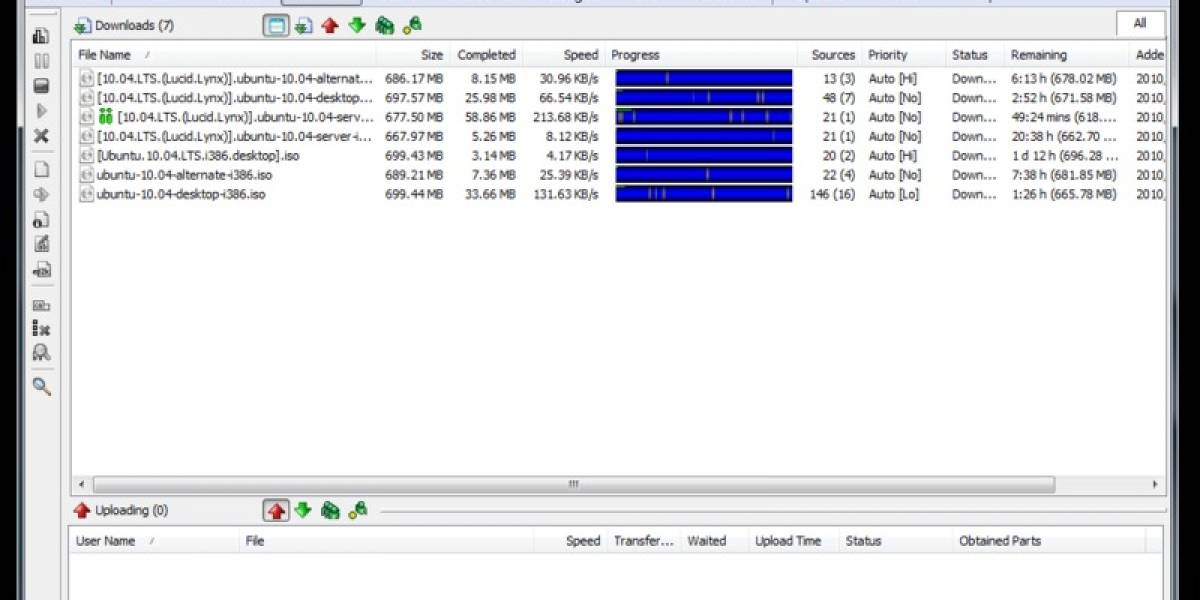Sort uploads by Upload Time column

point(794,541)
